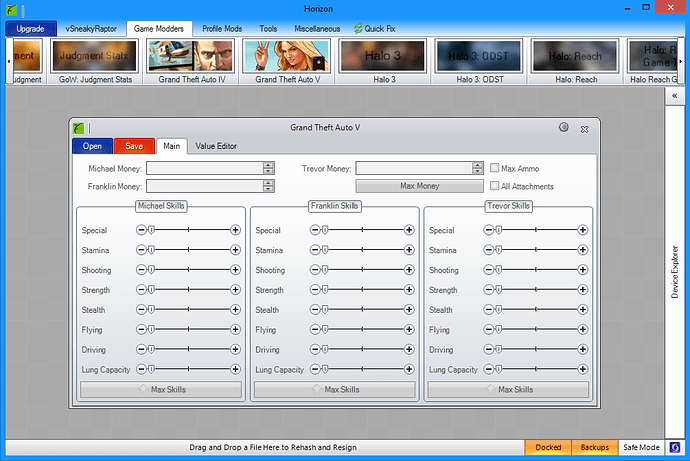690x461 pixels.
Task: Switch to the Value Editor tab
Action: point(216,146)
